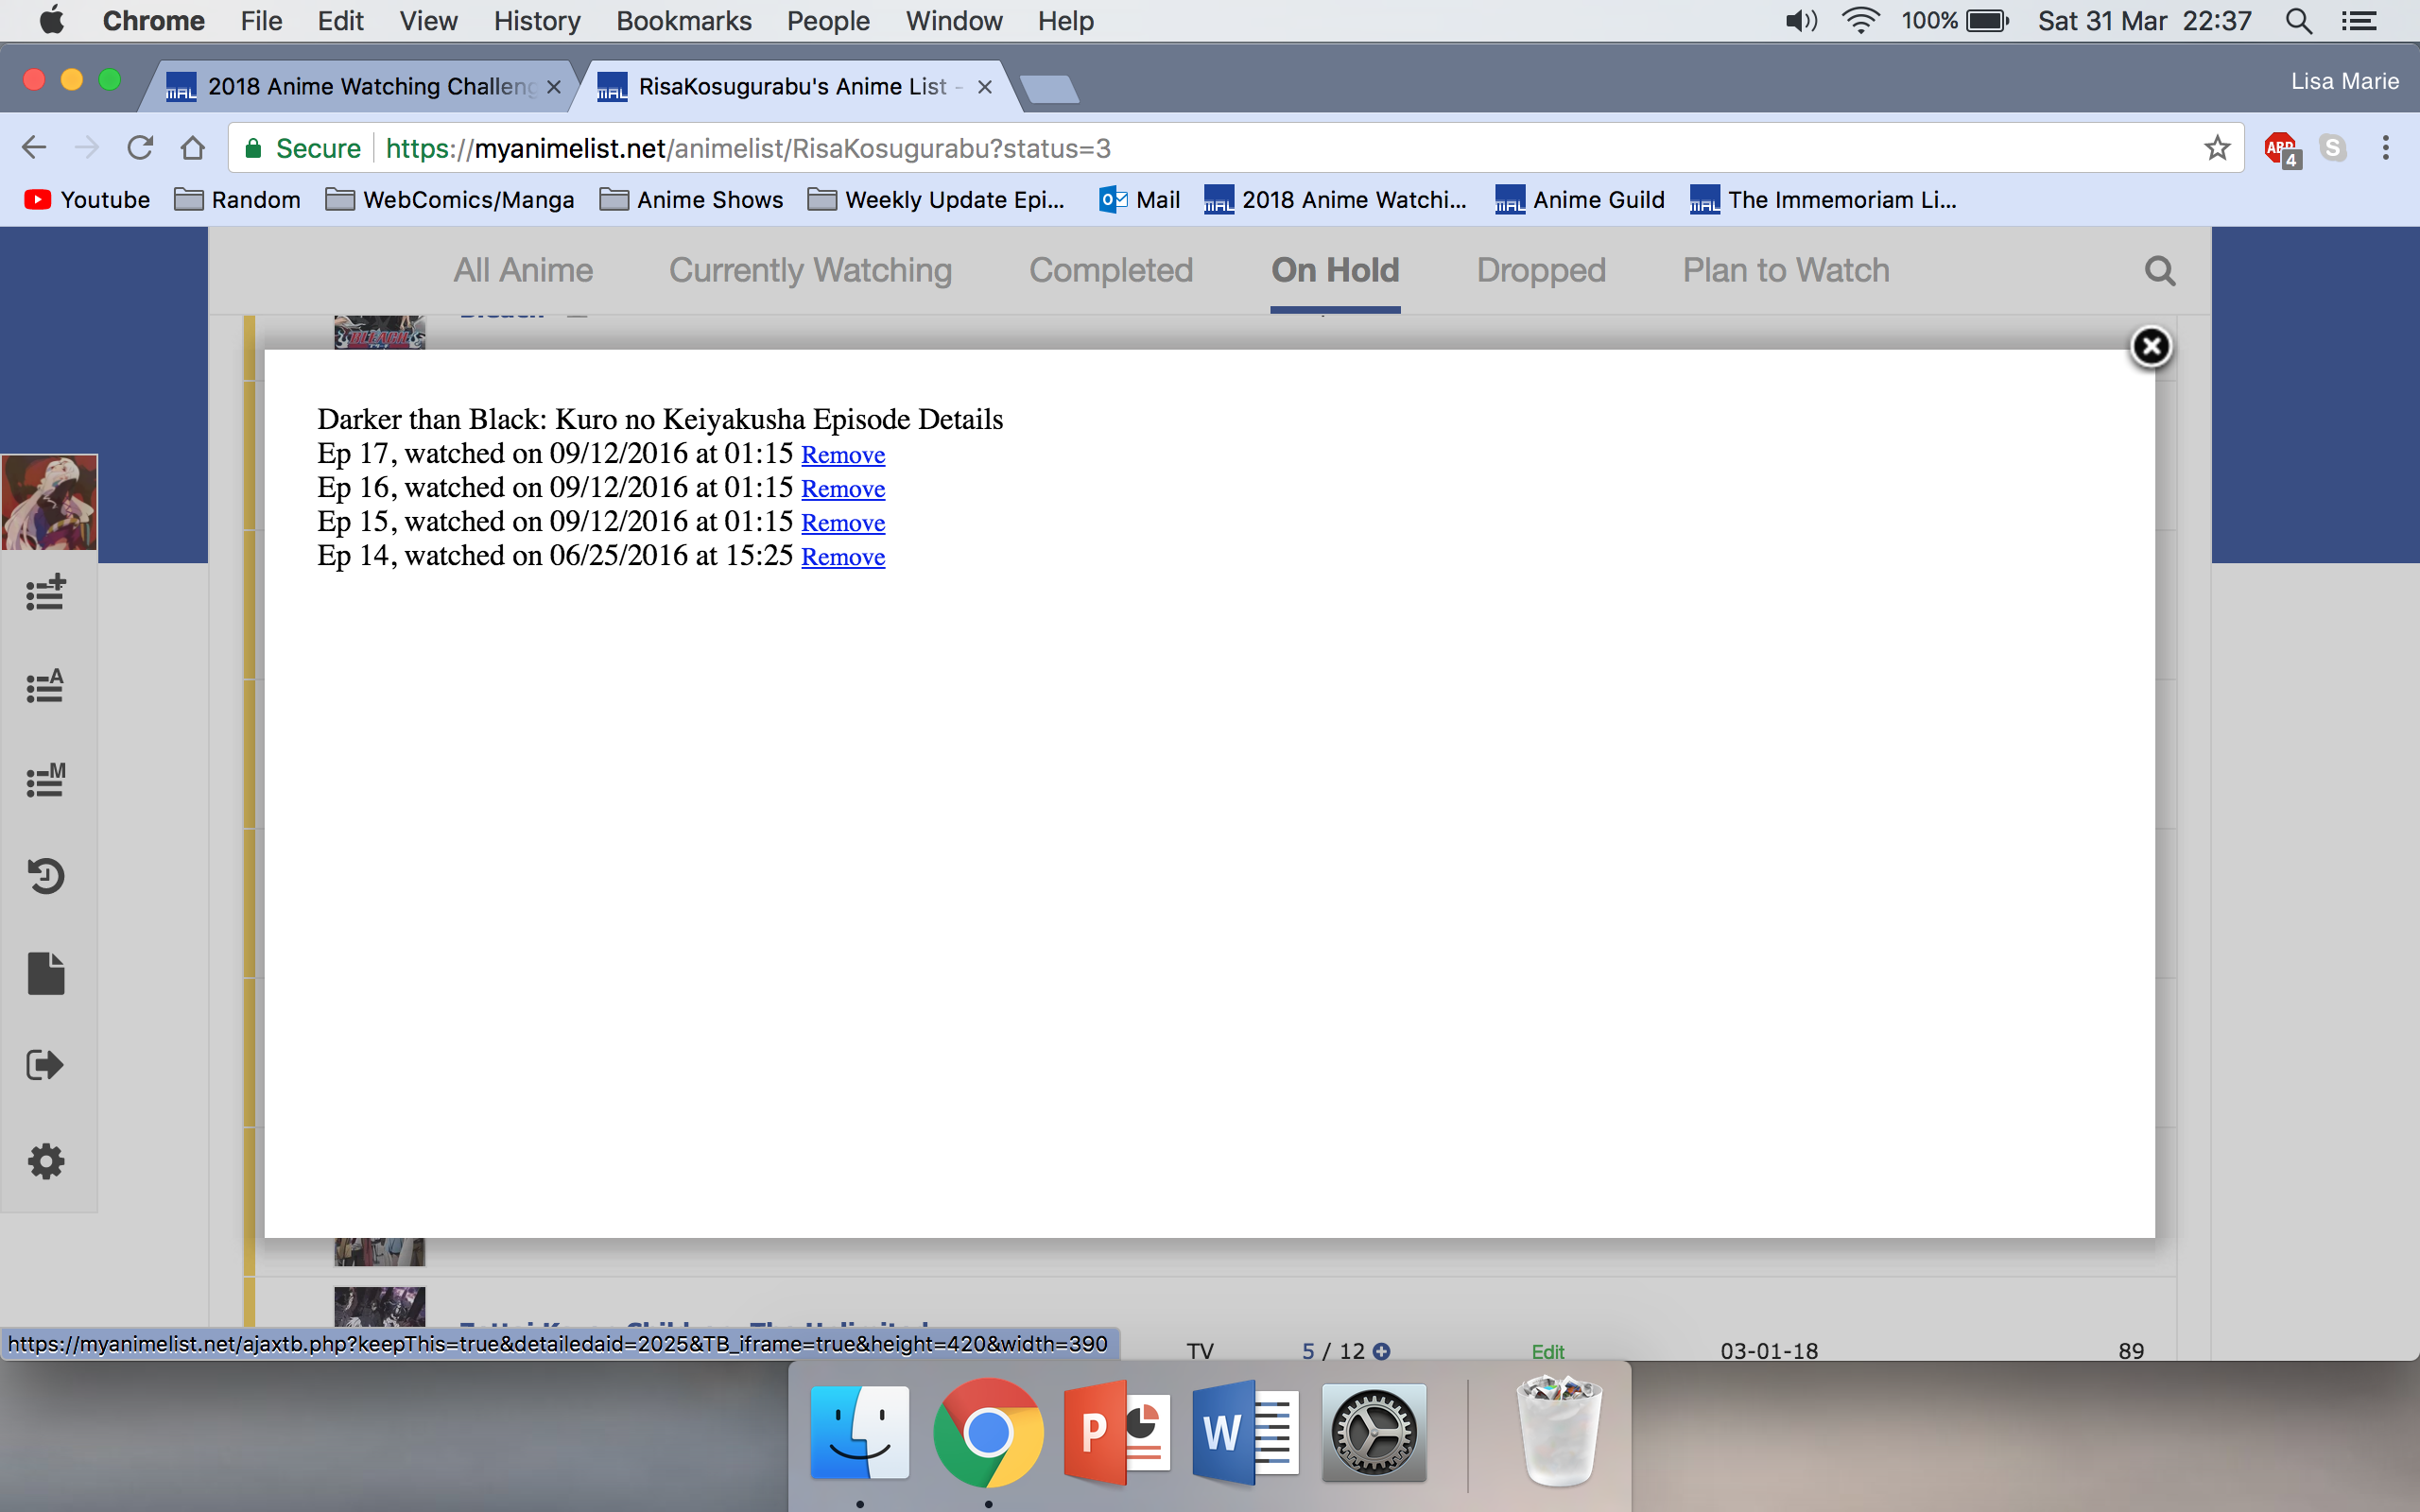This screenshot has width=2420, height=1512.
Task: Expand the Anime Shows bookmark folder
Action: coord(691,200)
